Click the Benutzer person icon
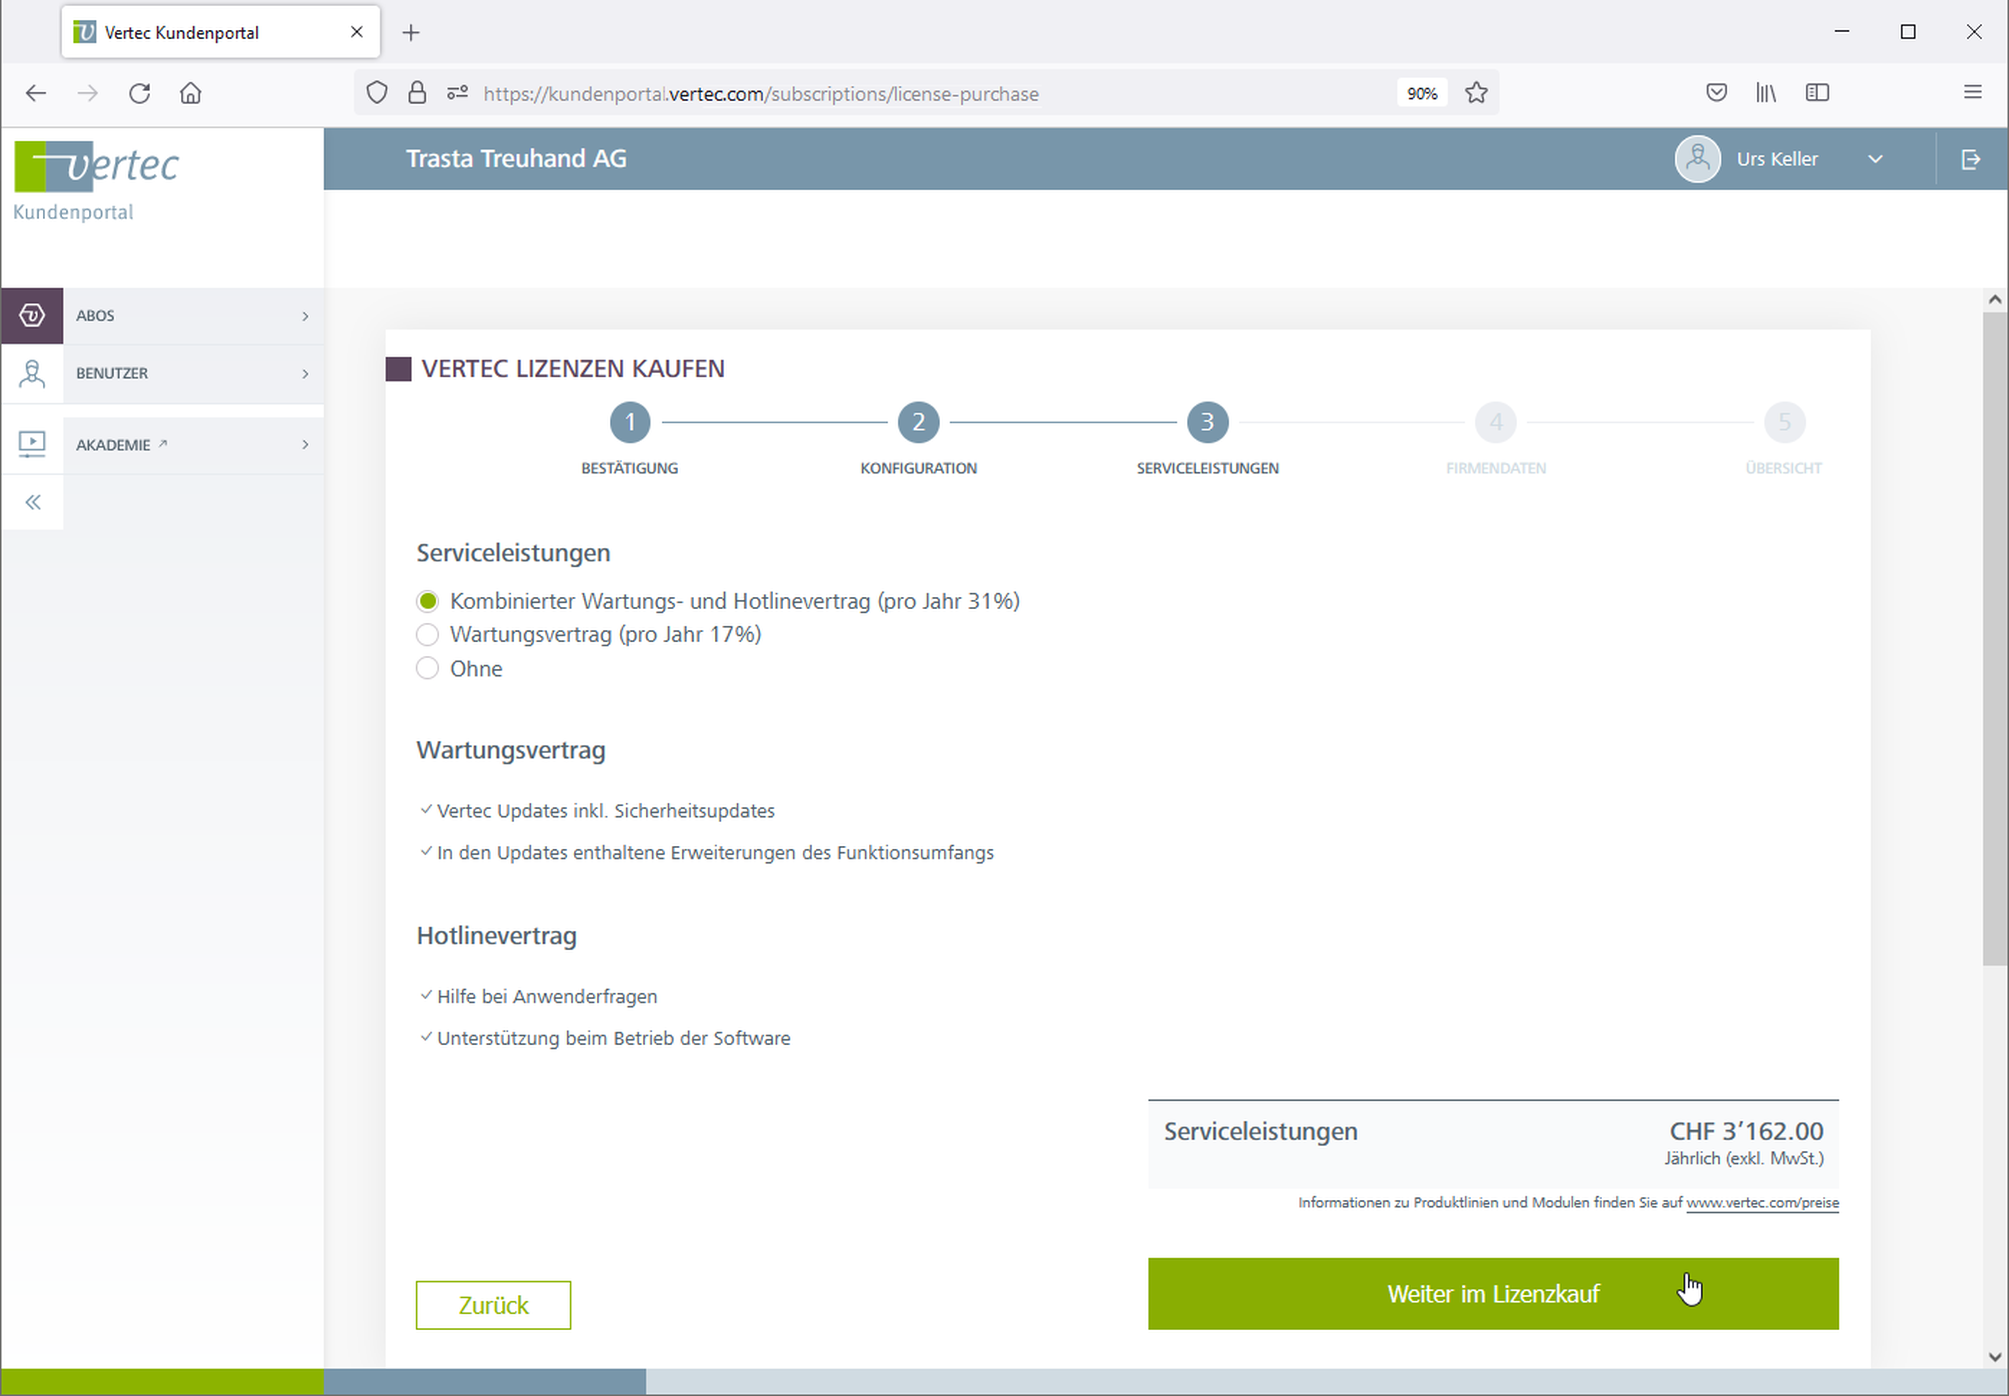This screenshot has height=1396, width=2009. (32, 374)
